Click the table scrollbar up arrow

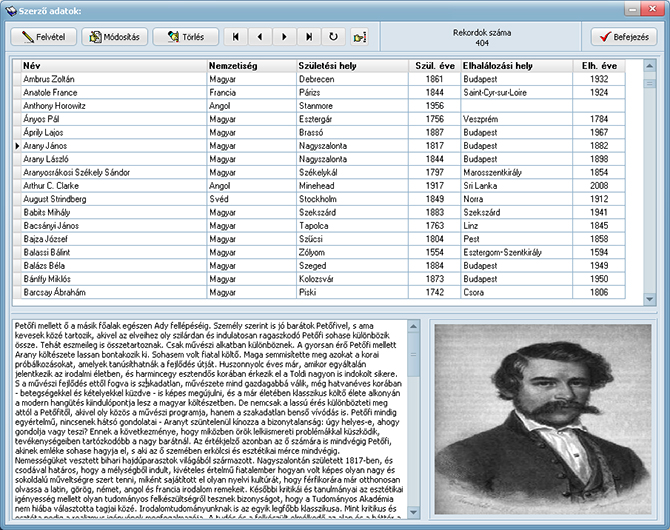pyautogui.click(x=649, y=66)
